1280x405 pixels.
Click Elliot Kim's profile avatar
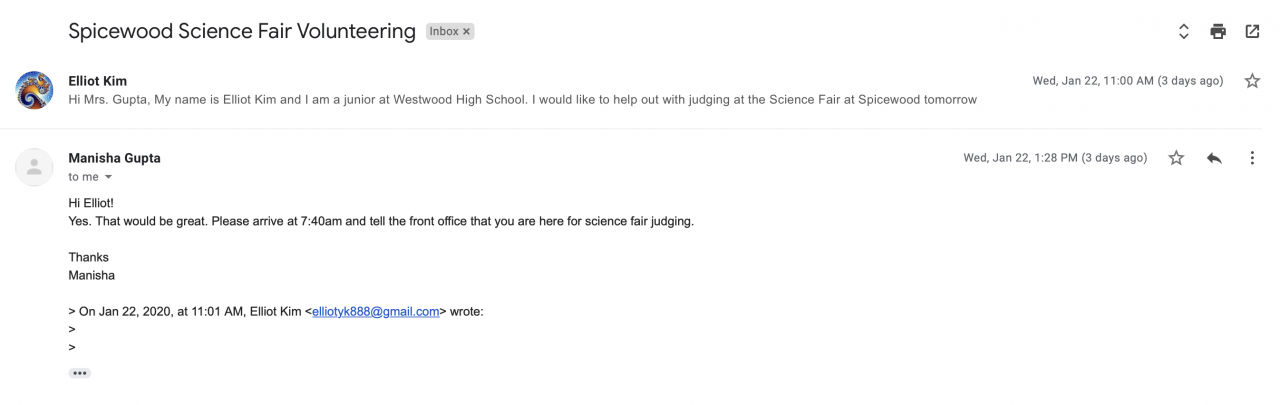pyautogui.click(x=35, y=90)
